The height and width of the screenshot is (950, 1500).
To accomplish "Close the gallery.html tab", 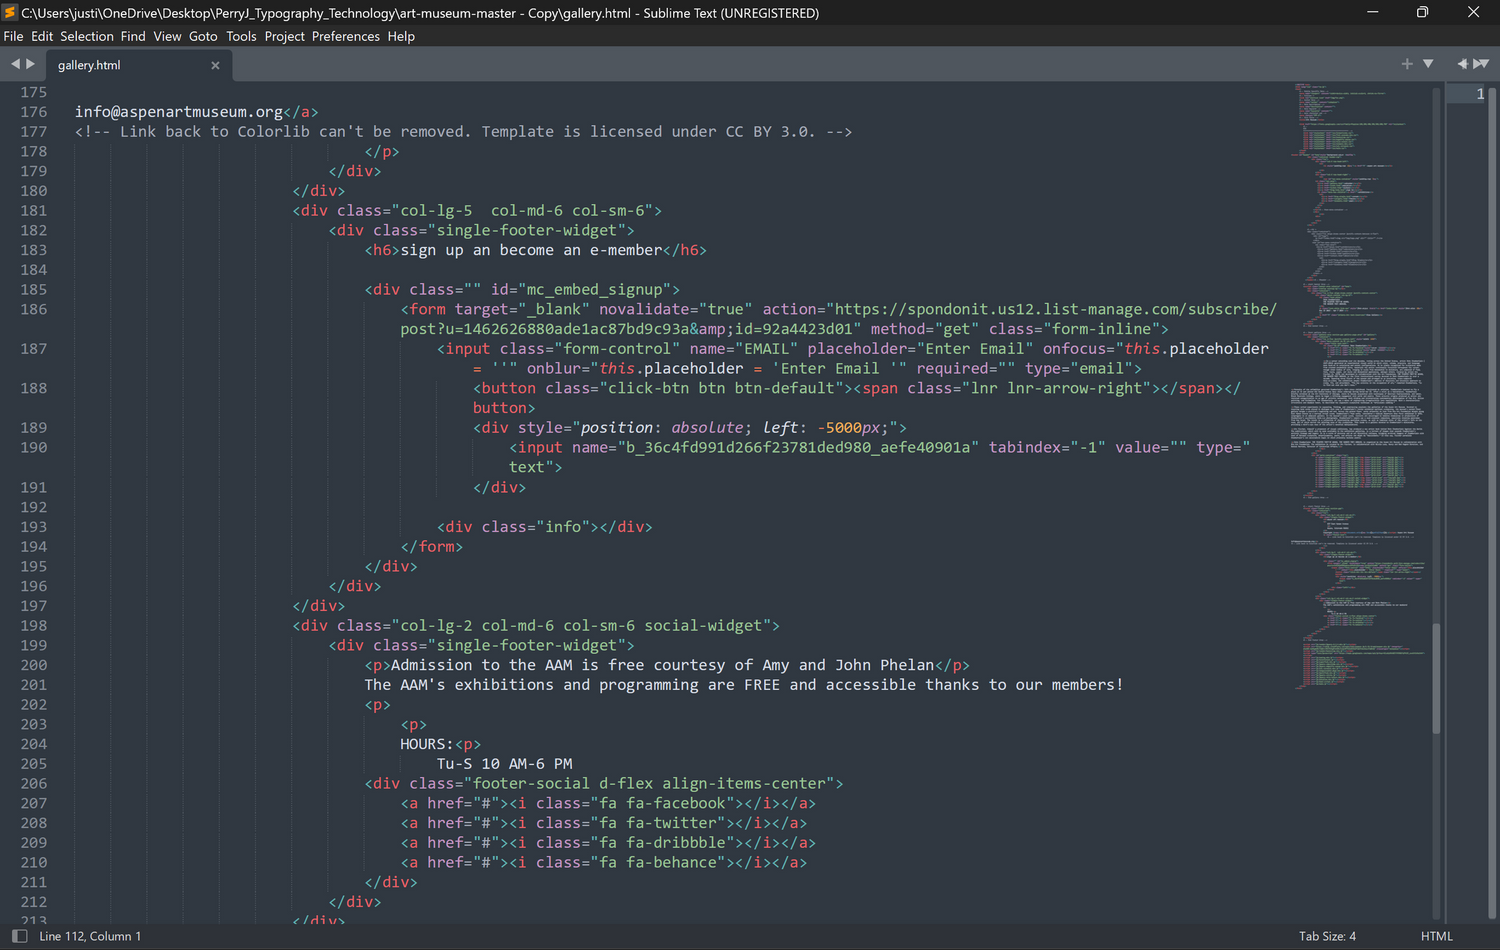I will pyautogui.click(x=215, y=65).
